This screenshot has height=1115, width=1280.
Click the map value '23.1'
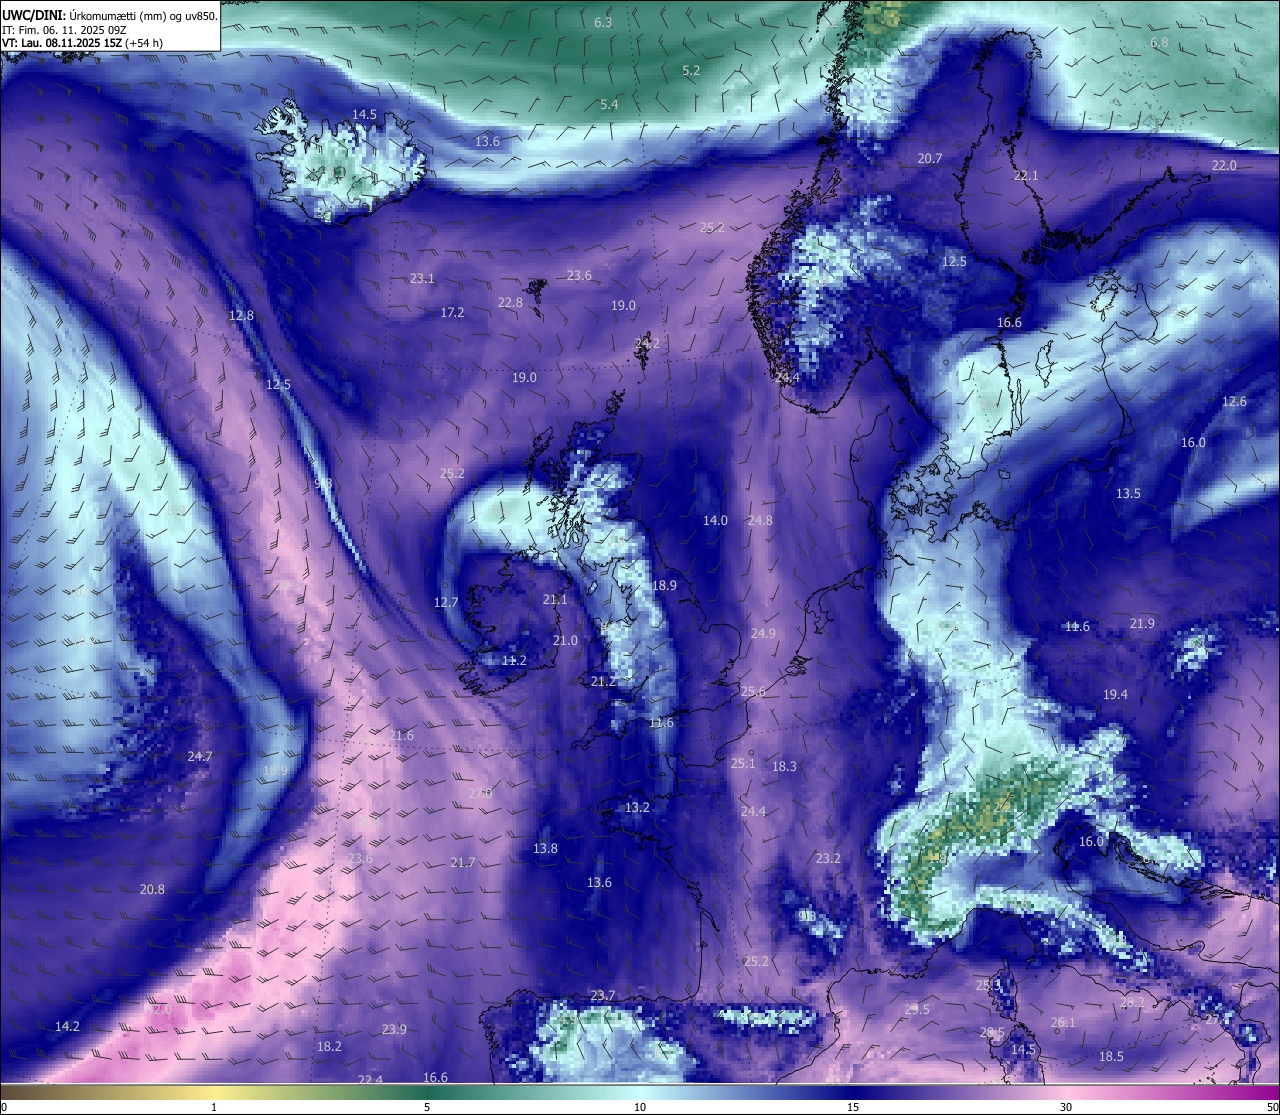[422, 278]
